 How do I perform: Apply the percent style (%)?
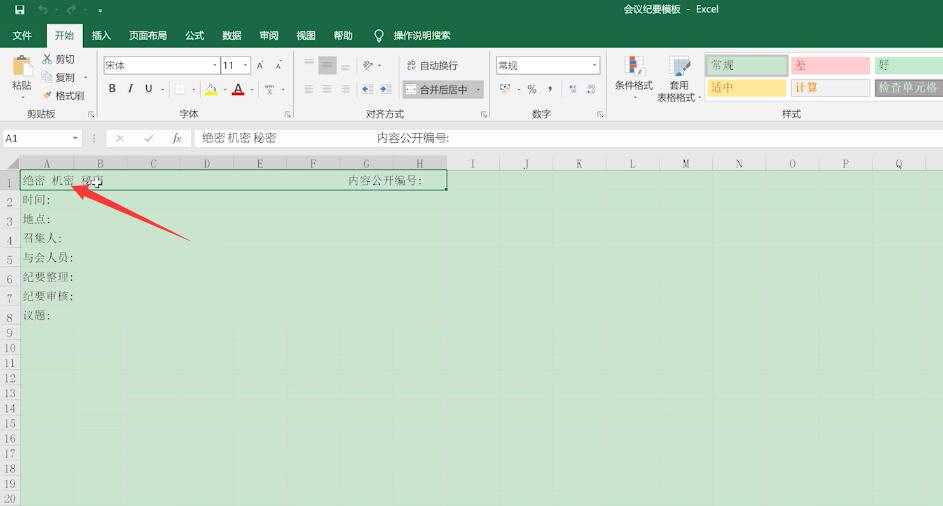532,89
